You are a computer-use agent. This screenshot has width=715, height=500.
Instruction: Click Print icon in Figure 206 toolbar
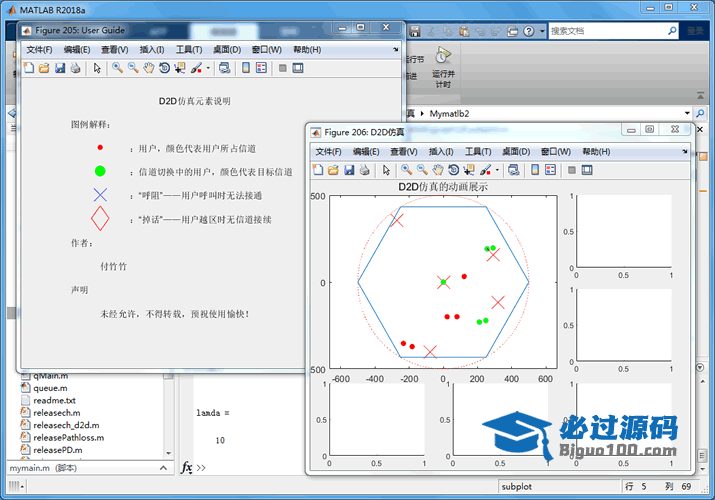[364, 170]
